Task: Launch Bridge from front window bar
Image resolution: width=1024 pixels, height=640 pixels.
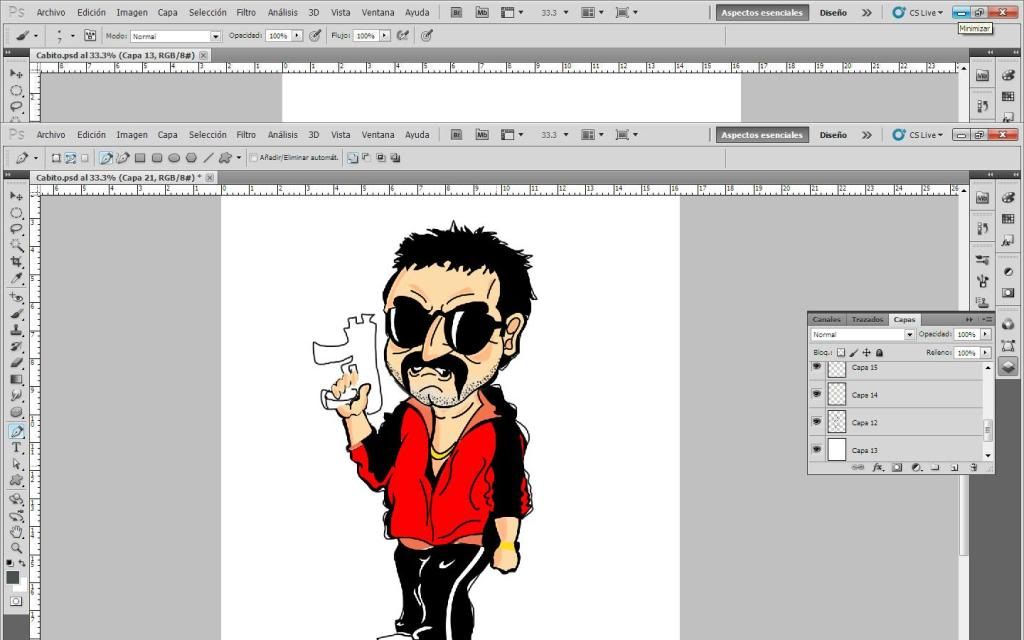Action: (456, 135)
